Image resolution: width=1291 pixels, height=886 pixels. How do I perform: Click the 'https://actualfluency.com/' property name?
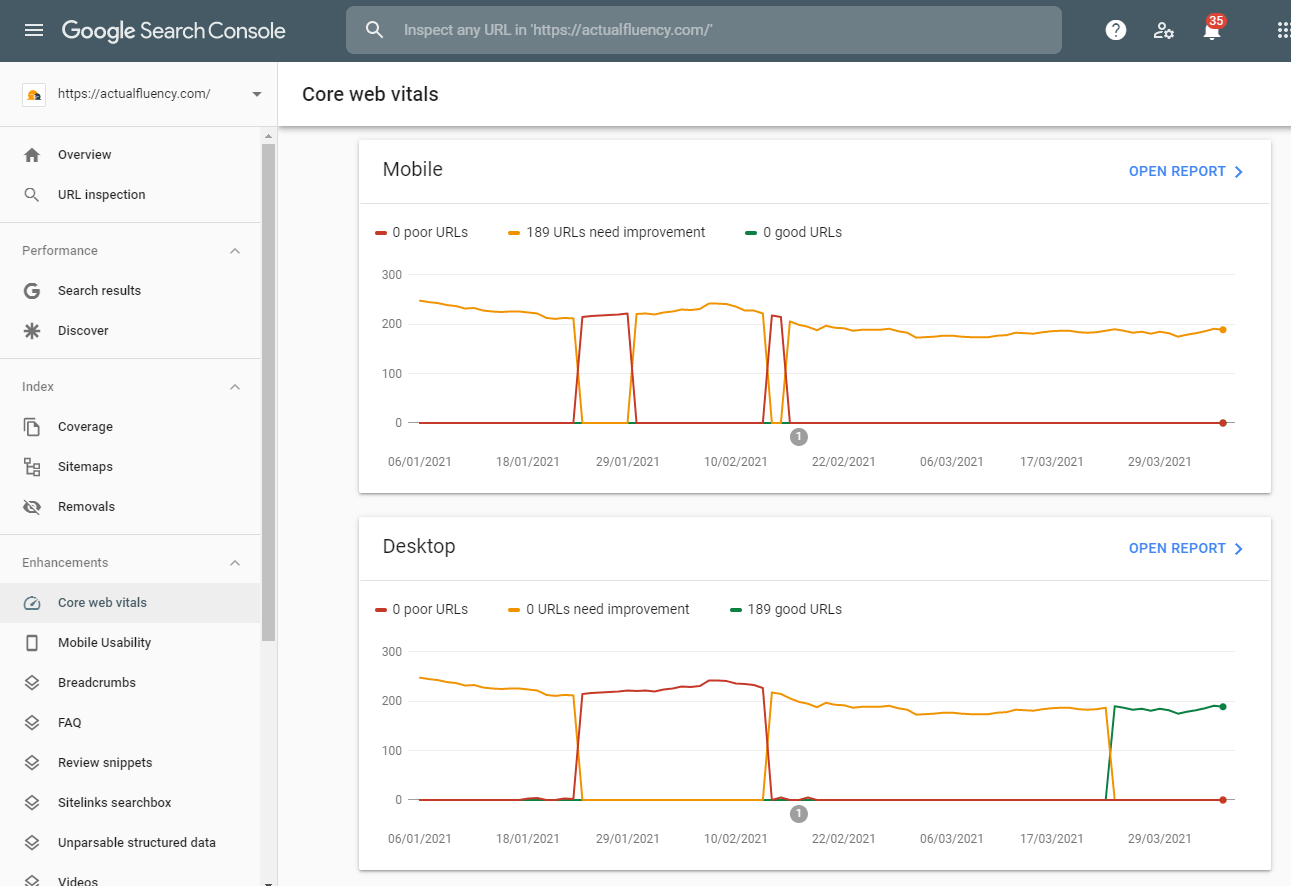tap(134, 94)
